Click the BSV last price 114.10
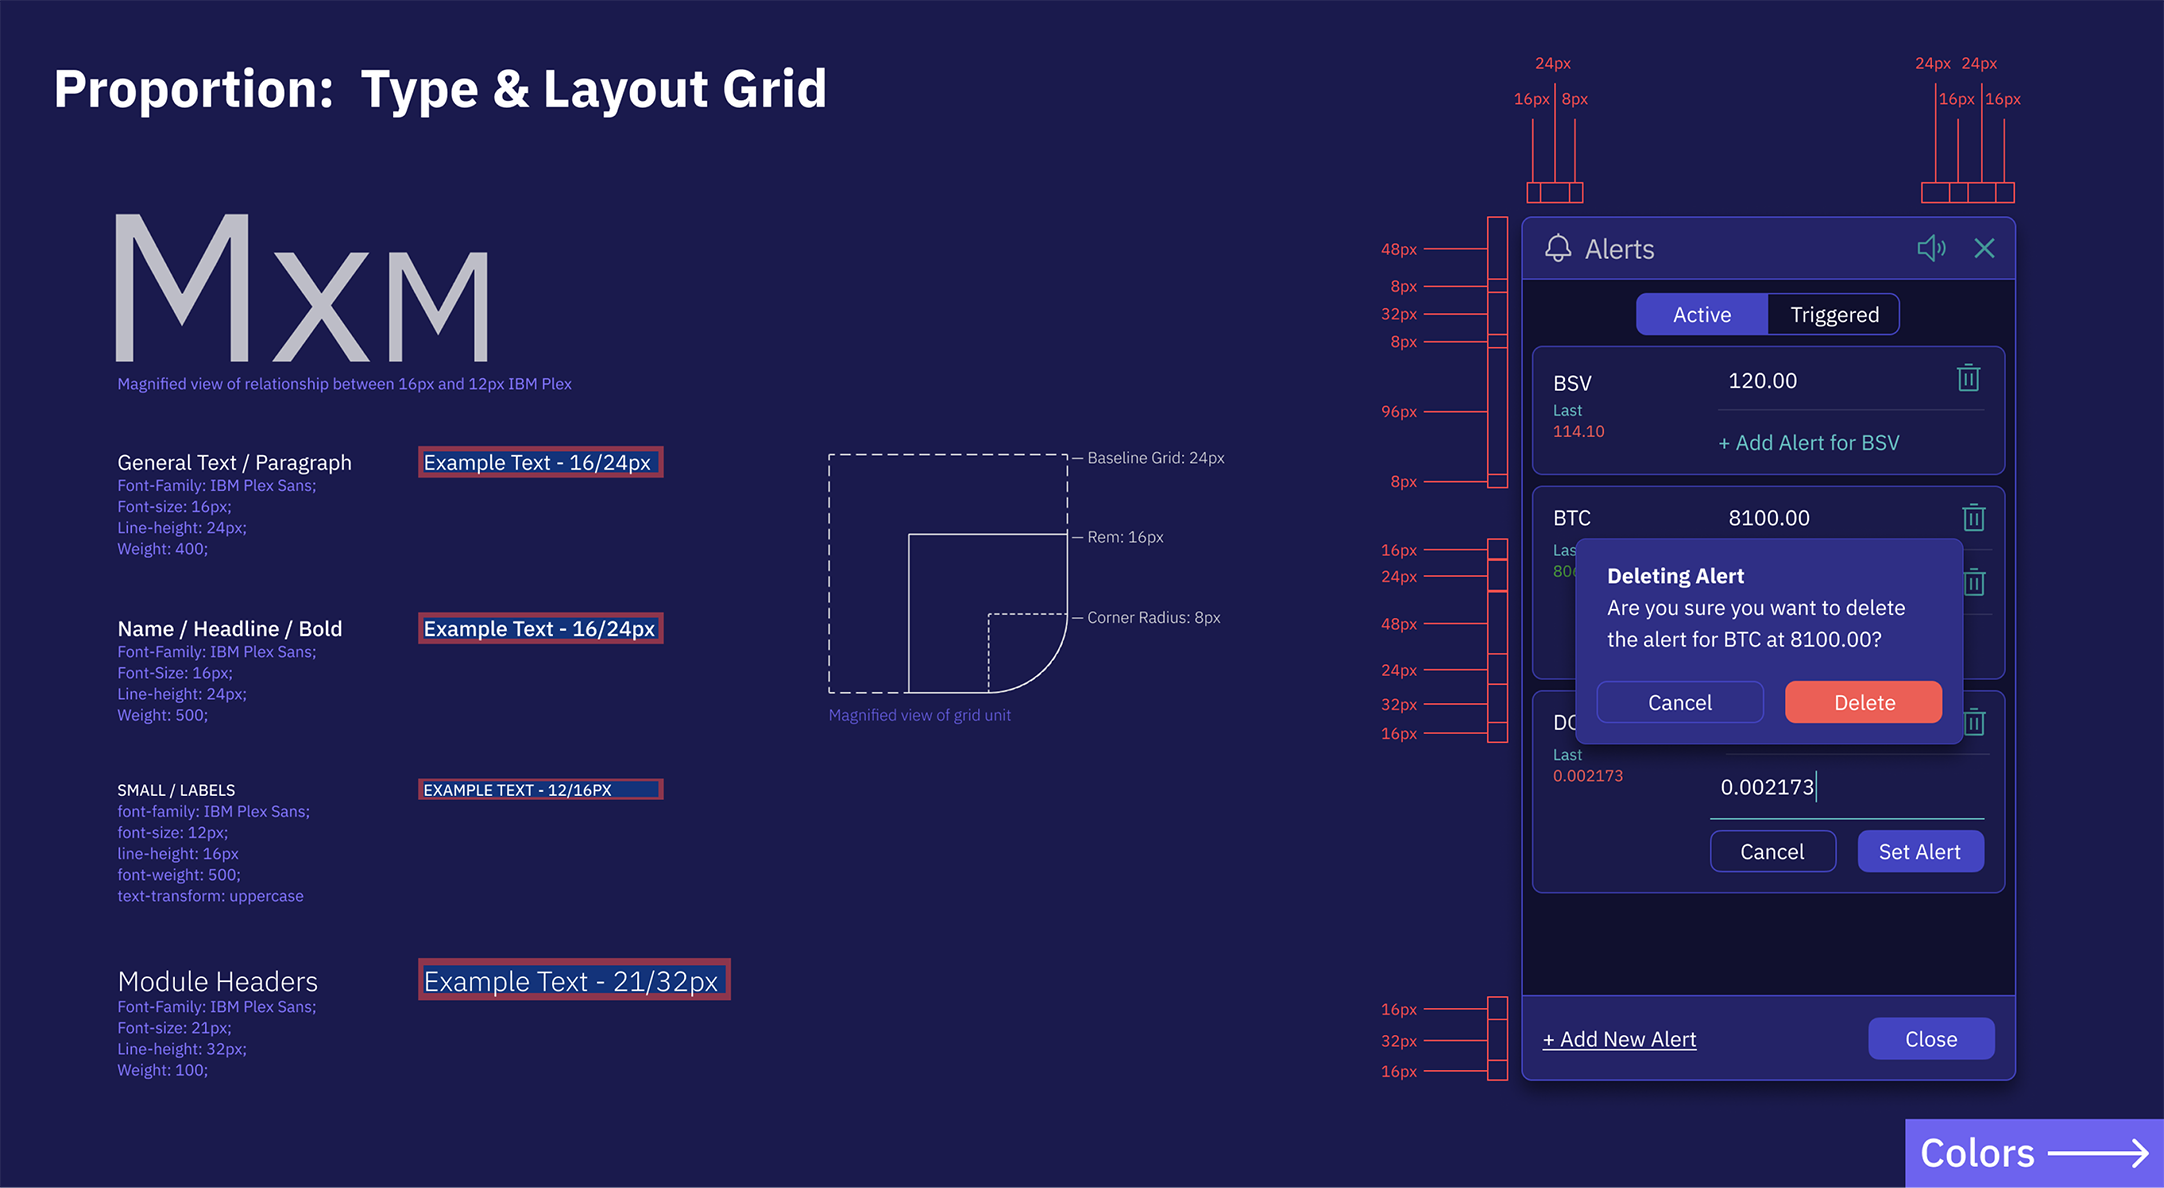This screenshot has width=2164, height=1188. 1578,431
